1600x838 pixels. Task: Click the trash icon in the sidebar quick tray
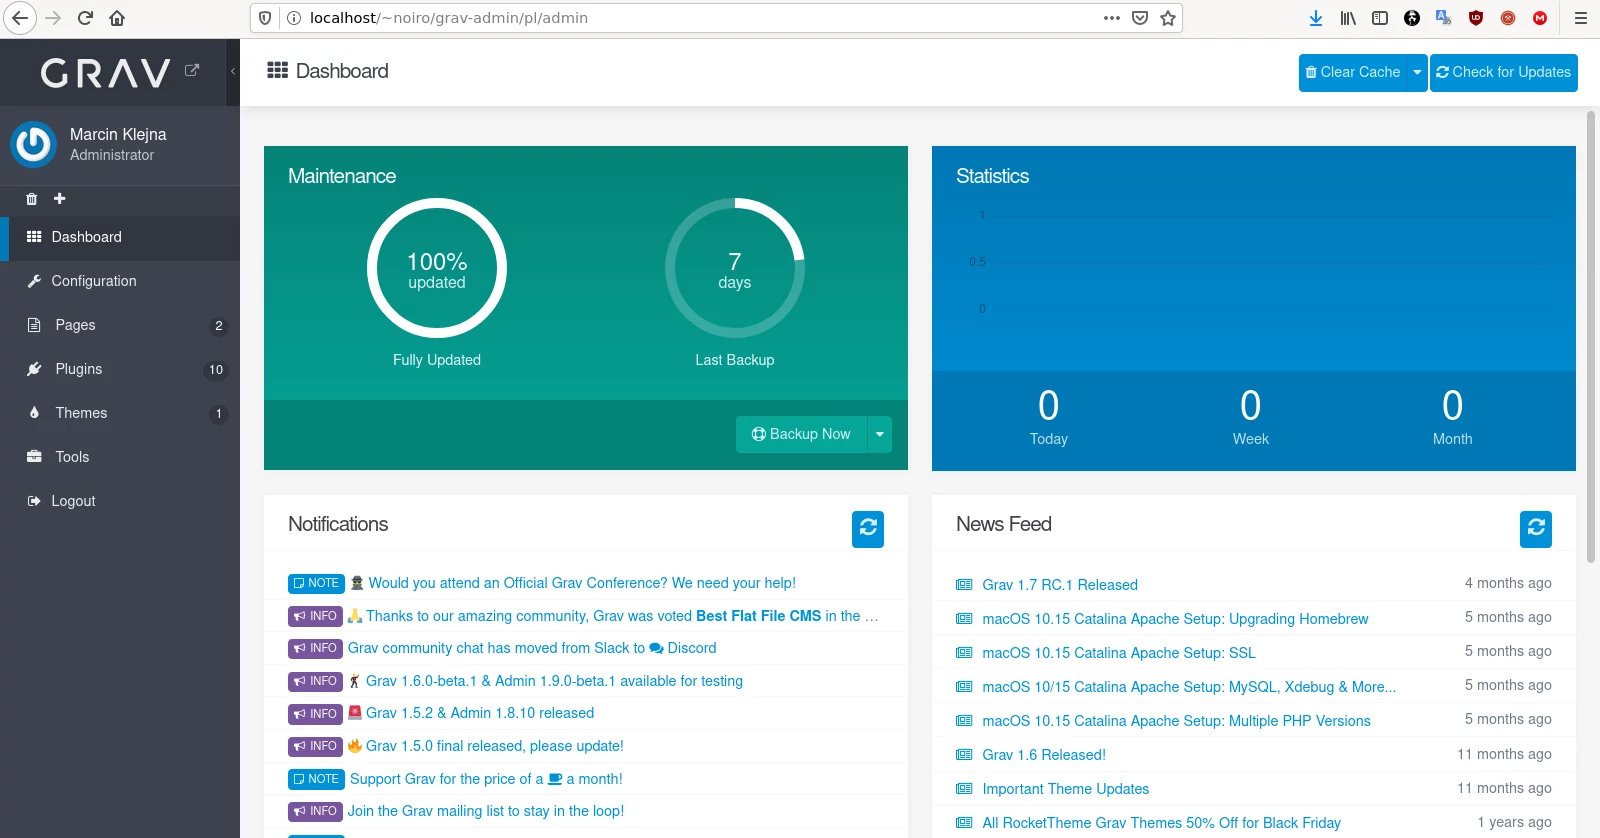[x=32, y=199]
